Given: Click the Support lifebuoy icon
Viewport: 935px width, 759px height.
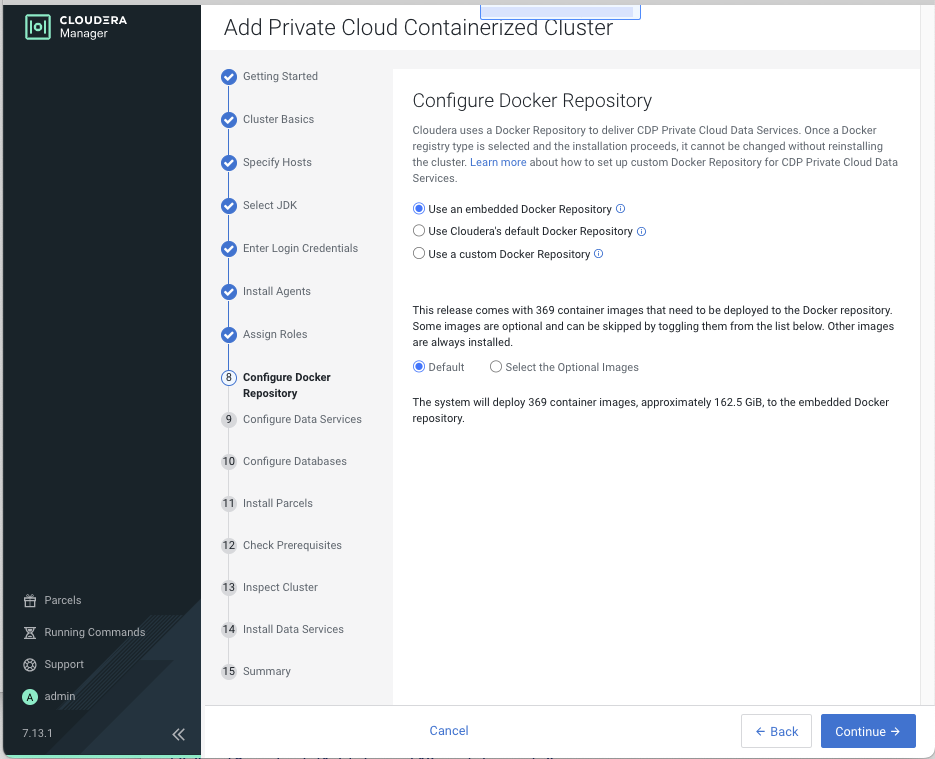Looking at the screenshot, I should coord(30,664).
